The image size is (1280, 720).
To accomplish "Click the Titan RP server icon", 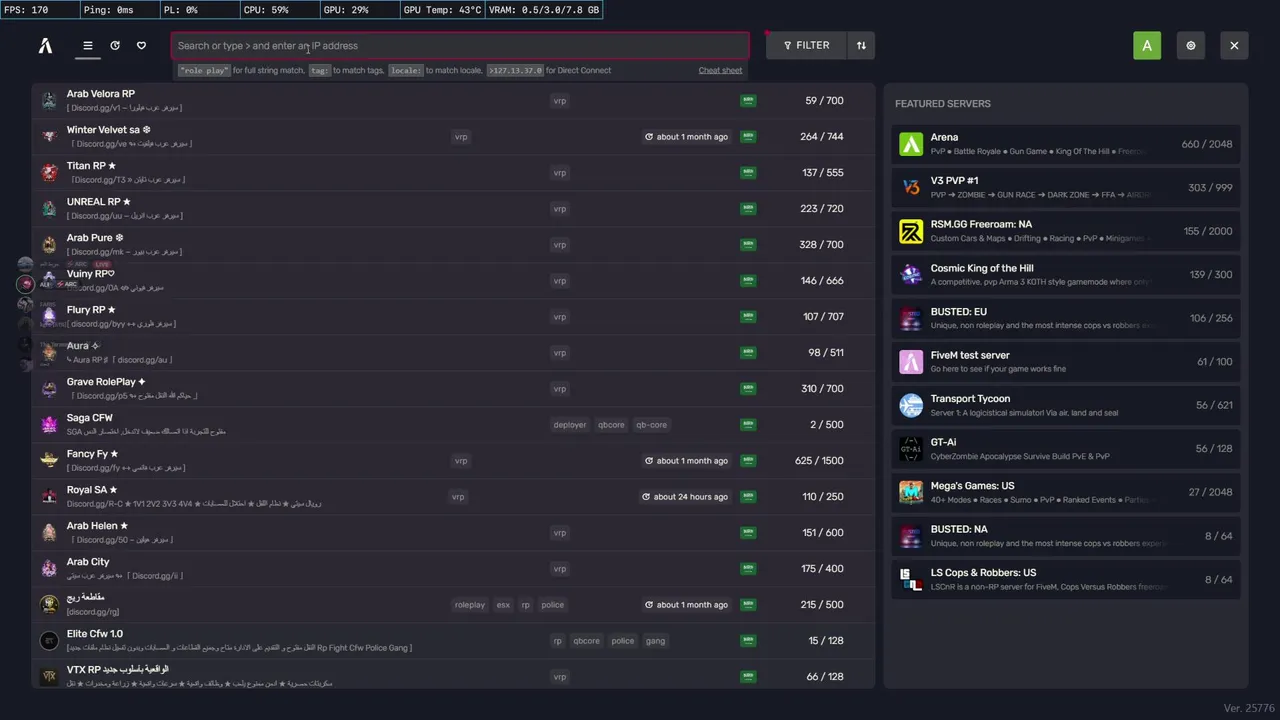I will coord(49,172).
